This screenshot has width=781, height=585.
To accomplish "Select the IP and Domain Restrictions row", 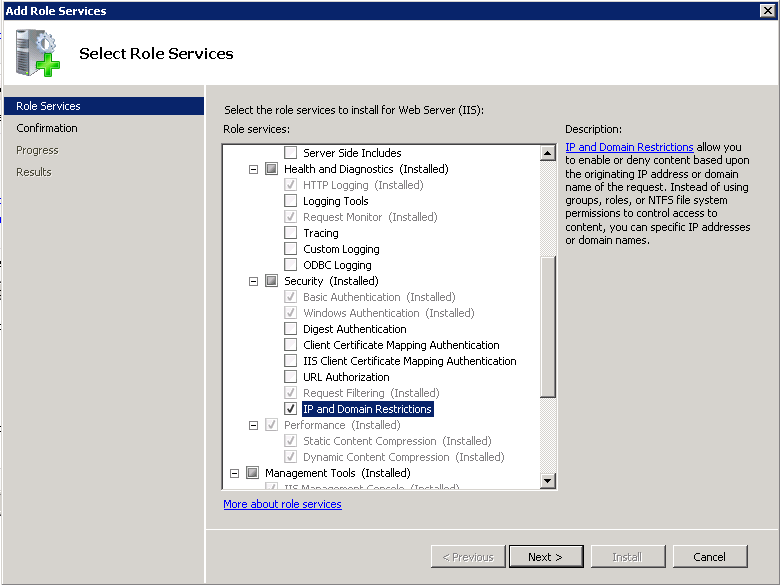I will 368,409.
